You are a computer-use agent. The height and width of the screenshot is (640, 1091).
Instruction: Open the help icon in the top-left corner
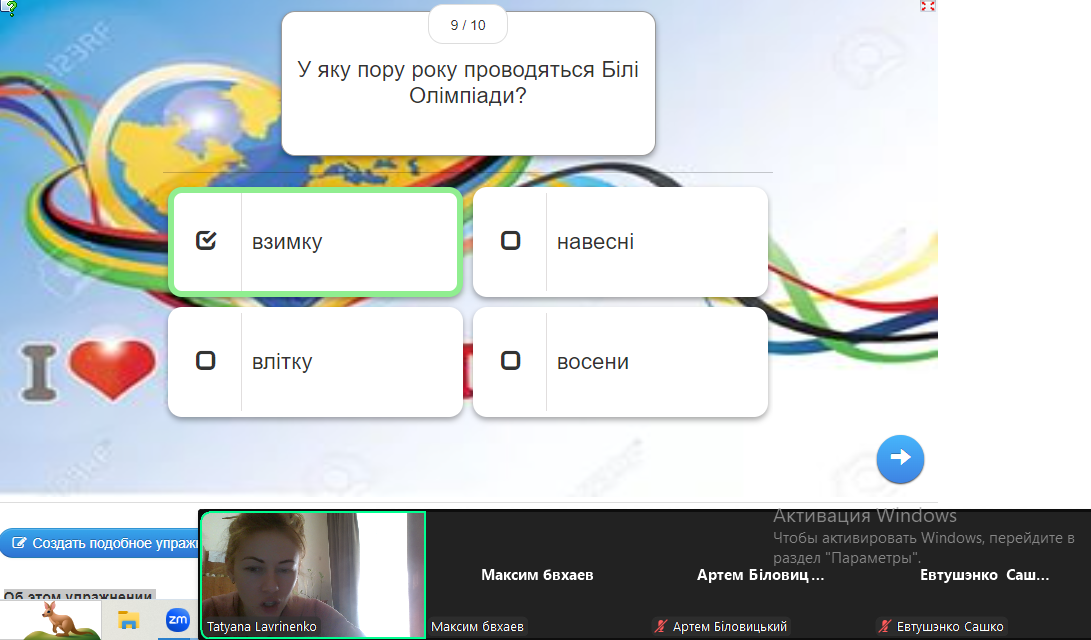click(x=8, y=8)
